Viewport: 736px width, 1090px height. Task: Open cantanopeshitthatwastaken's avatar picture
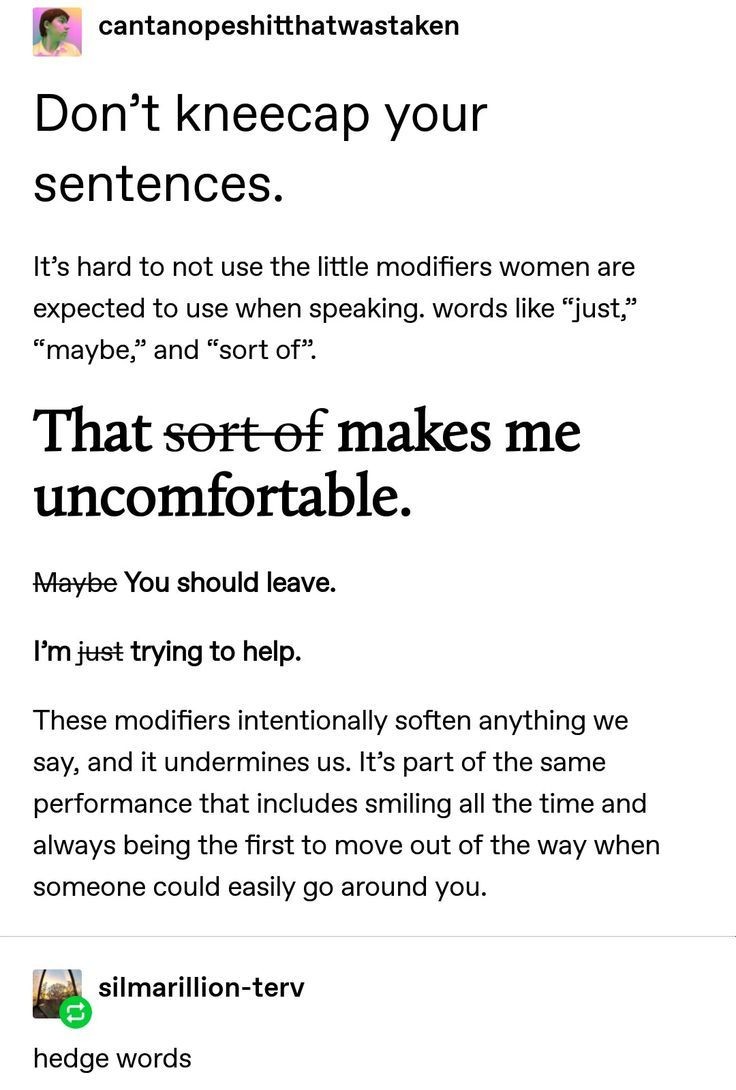(57, 31)
